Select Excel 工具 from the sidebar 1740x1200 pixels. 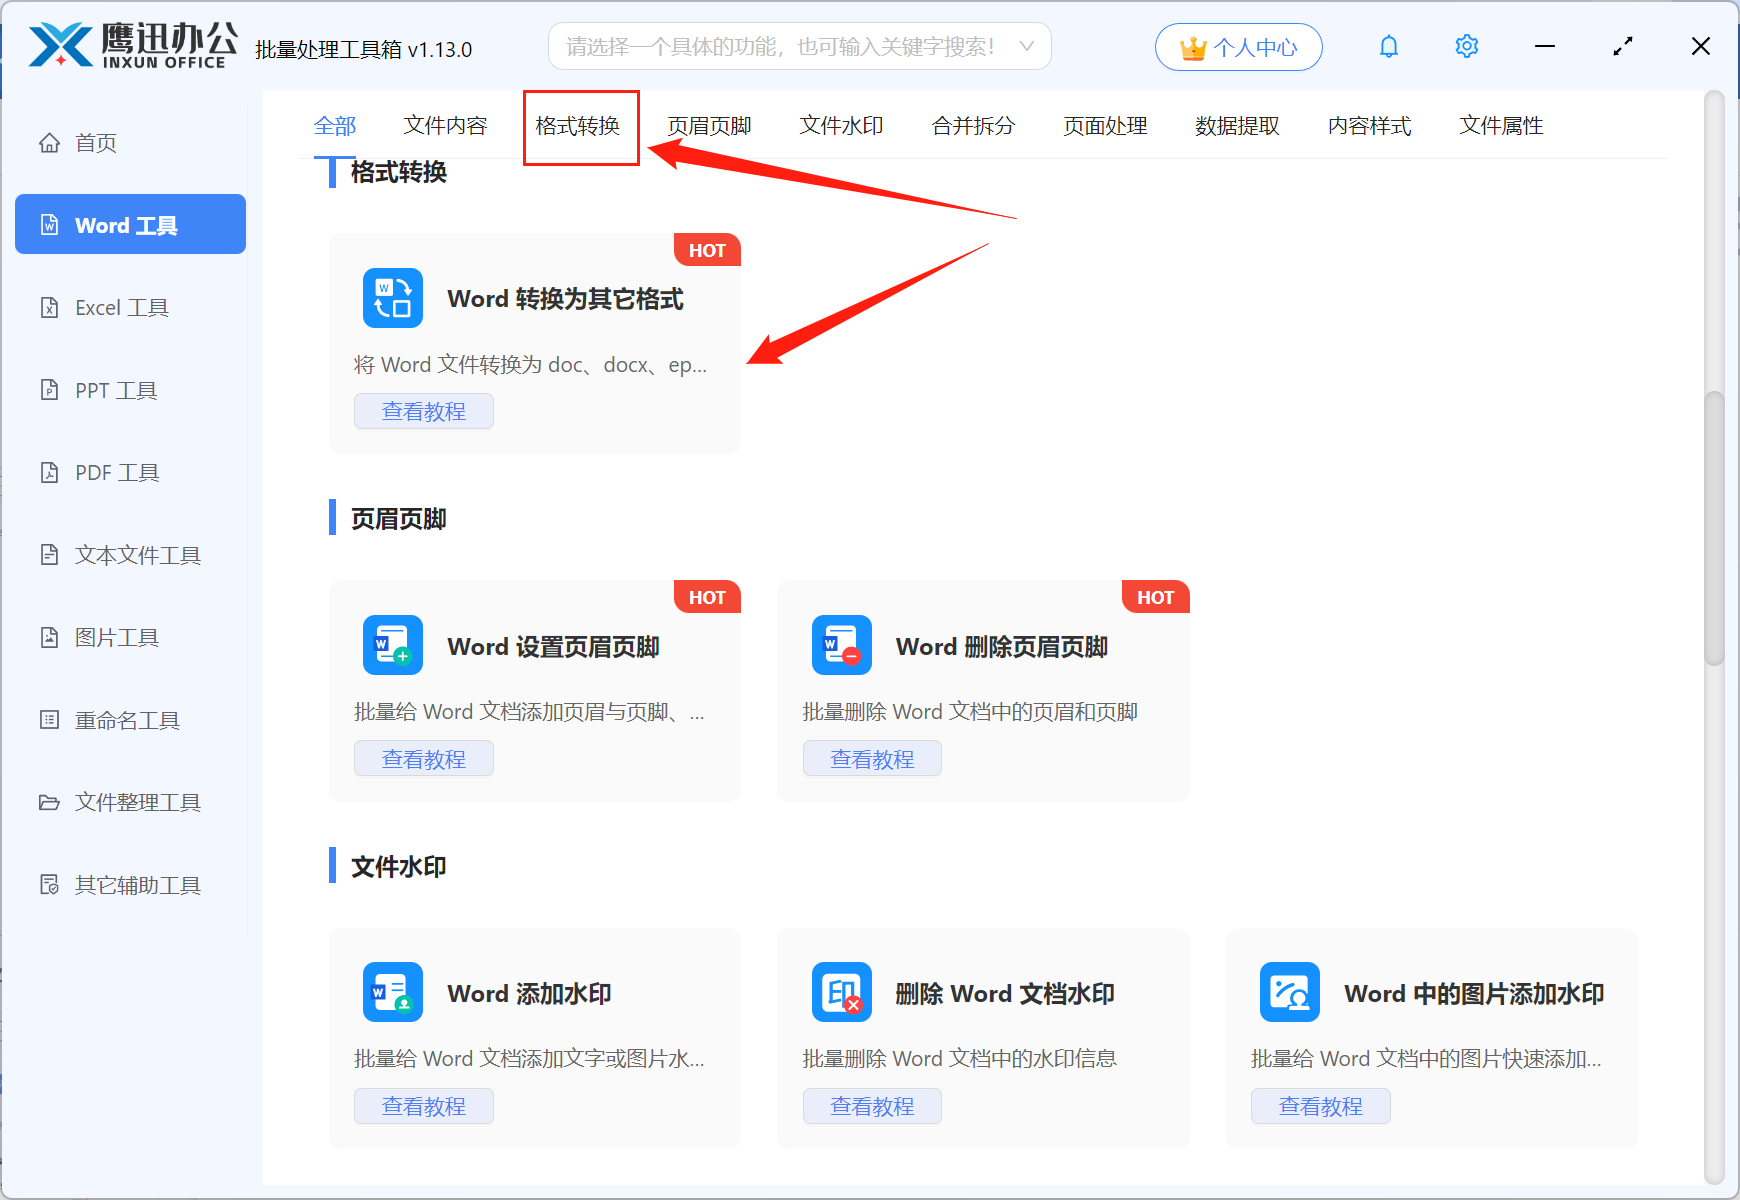[x=122, y=307]
